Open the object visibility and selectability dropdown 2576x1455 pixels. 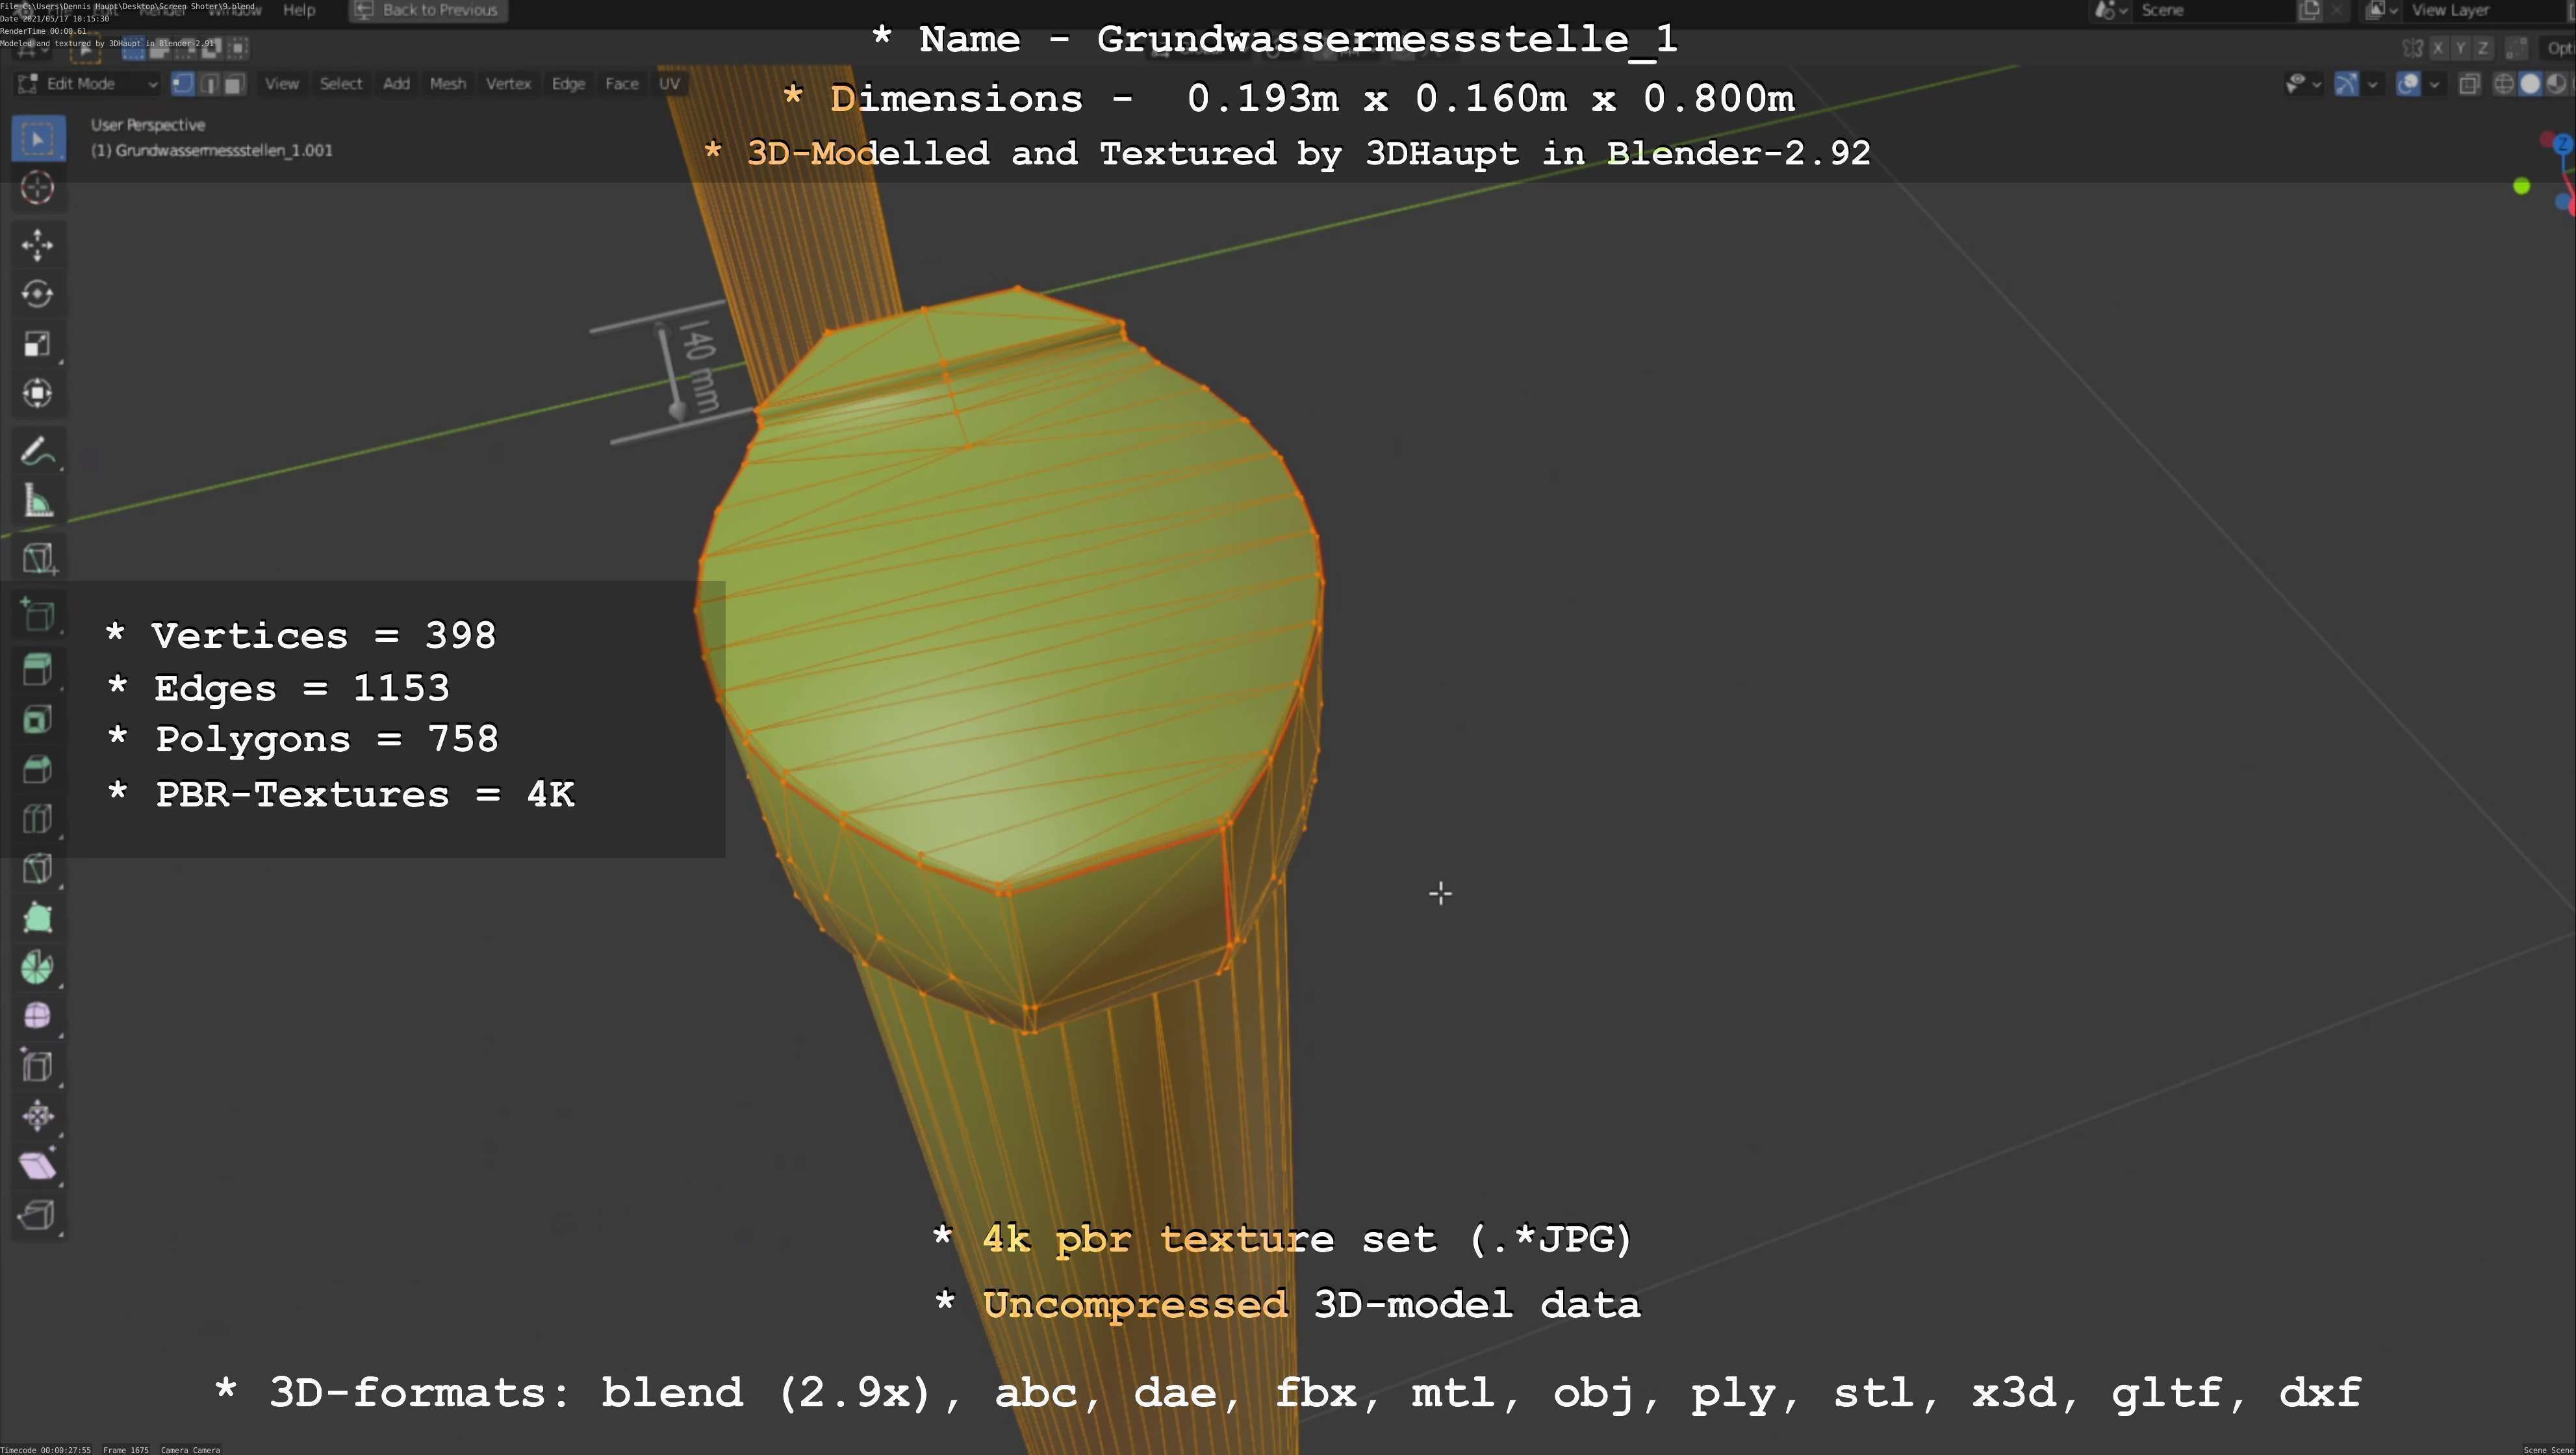click(x=2303, y=84)
